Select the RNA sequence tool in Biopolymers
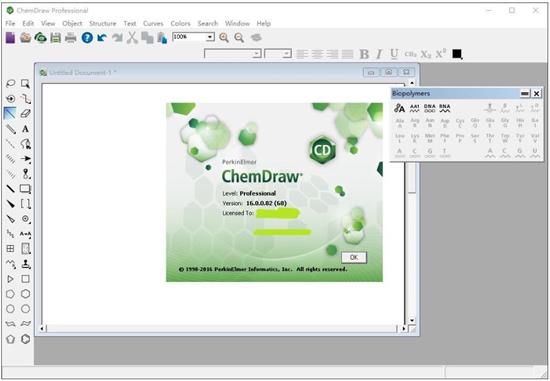Image resolution: width=550 pixels, height=381 pixels. [x=445, y=108]
